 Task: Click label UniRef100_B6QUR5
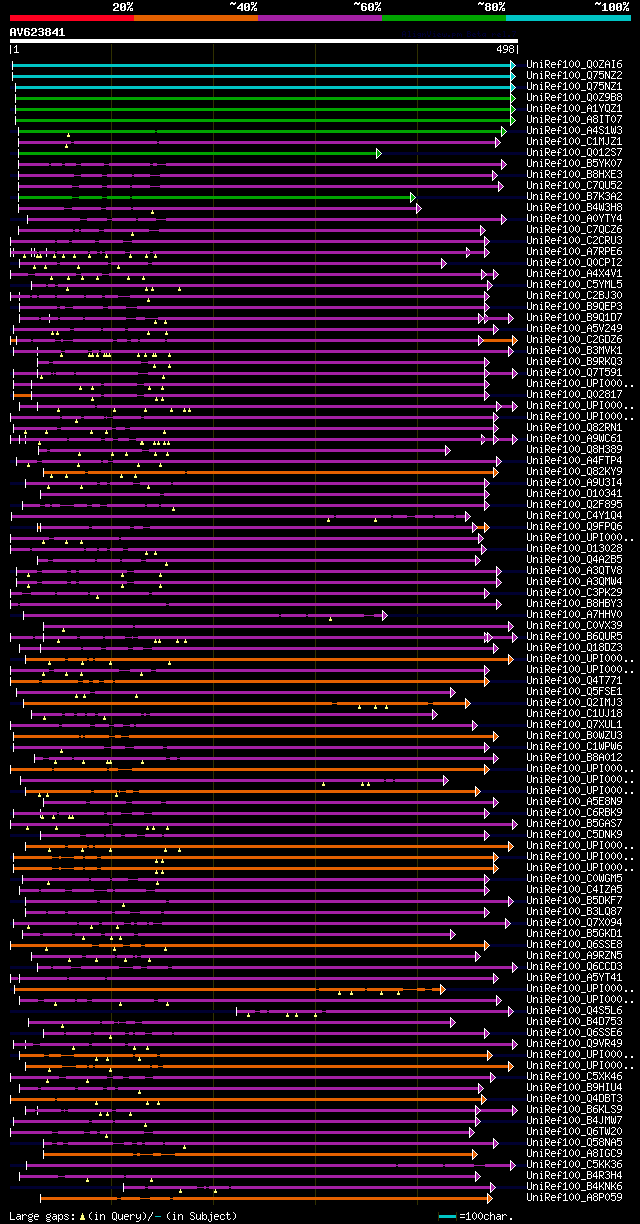click(x=574, y=636)
